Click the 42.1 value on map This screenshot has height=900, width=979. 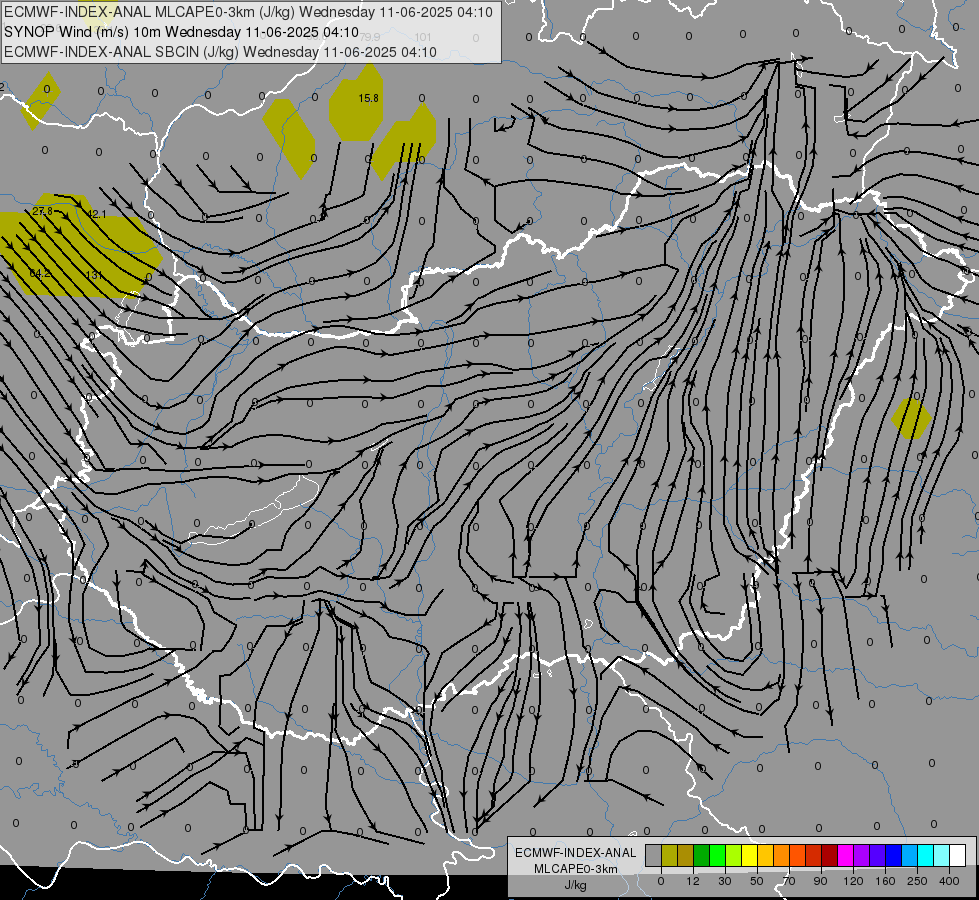96,214
